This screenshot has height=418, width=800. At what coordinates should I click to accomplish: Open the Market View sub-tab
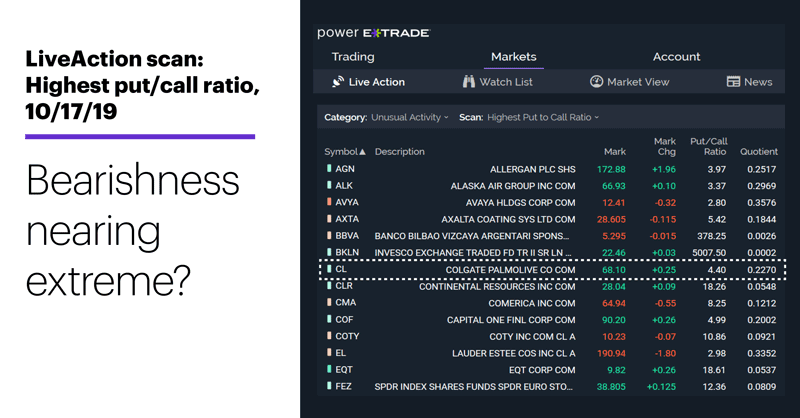coord(630,82)
